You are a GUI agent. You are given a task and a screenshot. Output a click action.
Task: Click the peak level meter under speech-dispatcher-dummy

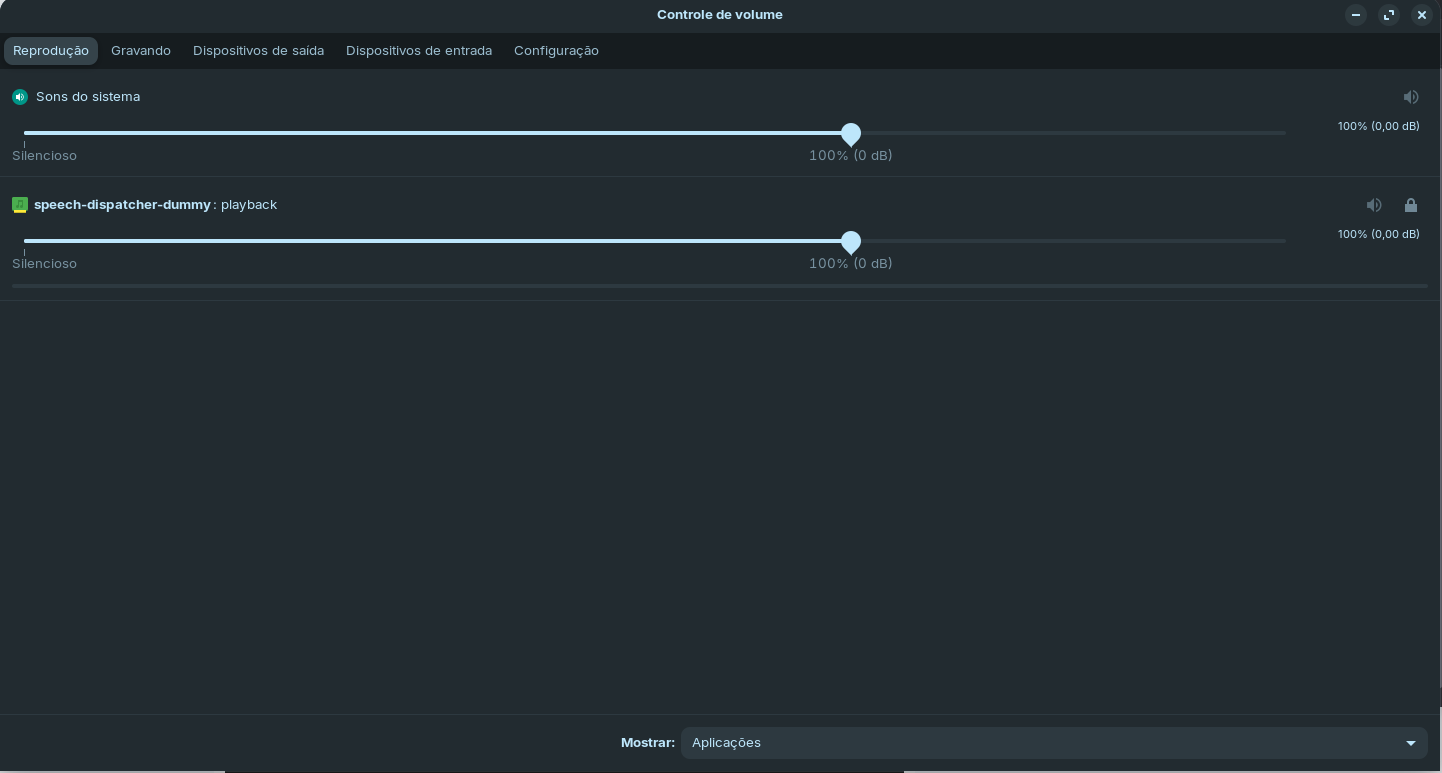pyautogui.click(x=720, y=286)
